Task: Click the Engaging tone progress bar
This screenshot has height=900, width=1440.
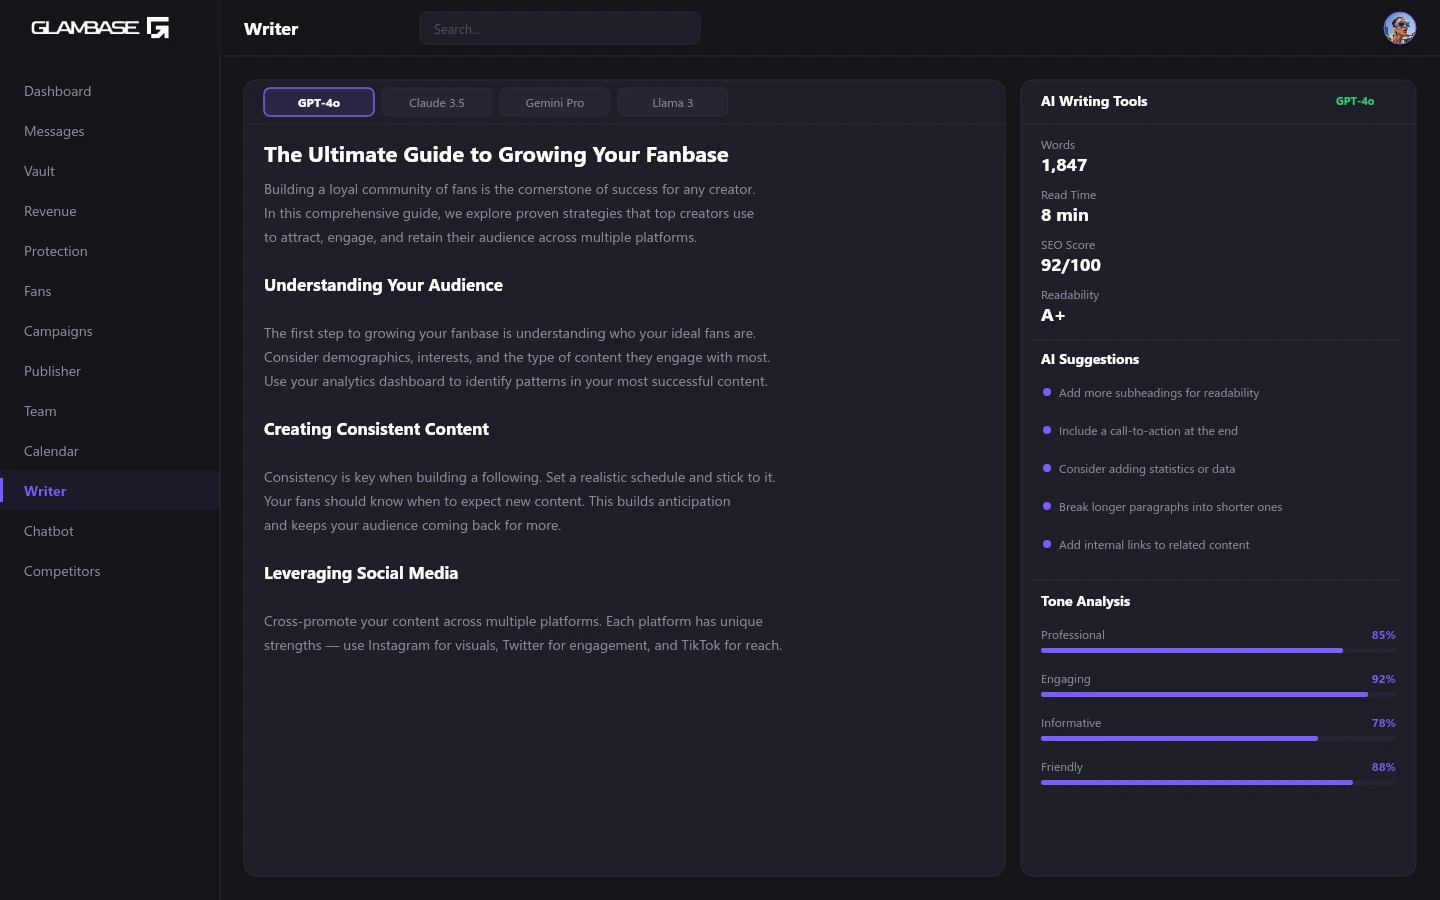Action: tap(1217, 694)
